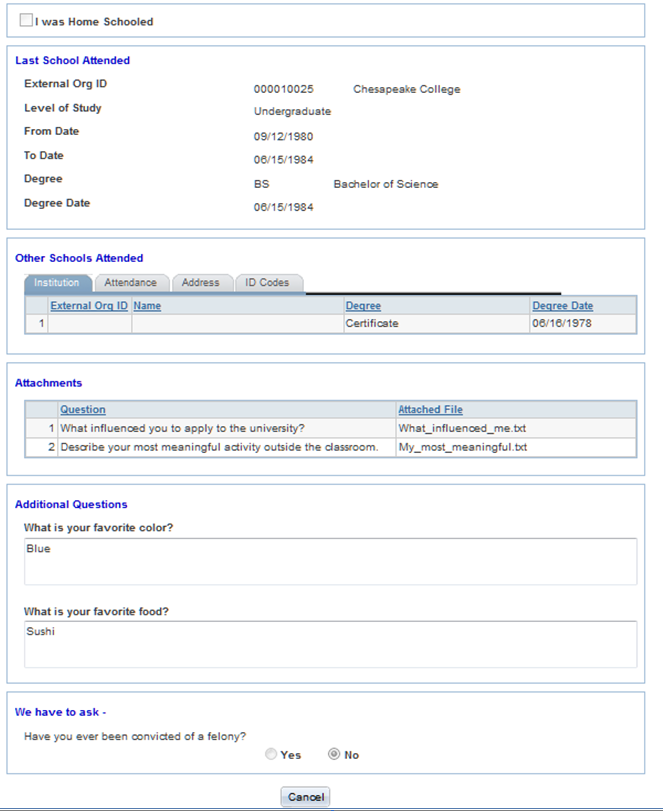Viewport: 663px width, 811px height.
Task: Click the Undergraduate level of study value
Action: pyautogui.click(x=292, y=112)
